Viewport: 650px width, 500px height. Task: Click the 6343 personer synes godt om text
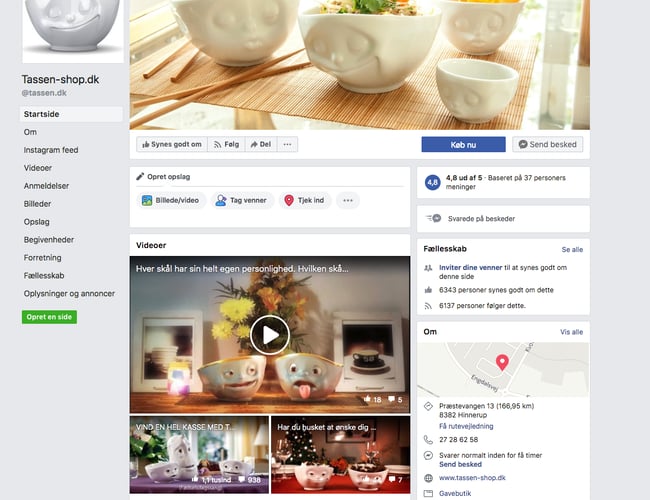(x=496, y=290)
